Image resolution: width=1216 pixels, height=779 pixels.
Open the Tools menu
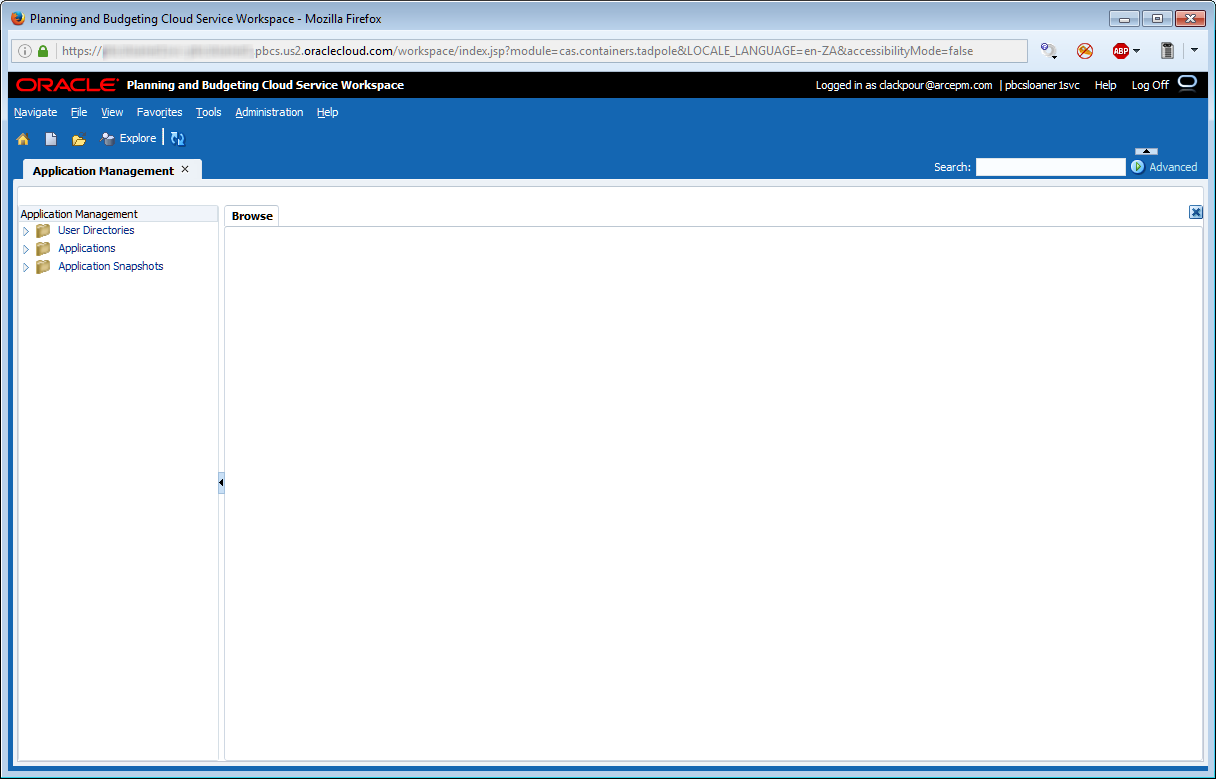[x=209, y=112]
